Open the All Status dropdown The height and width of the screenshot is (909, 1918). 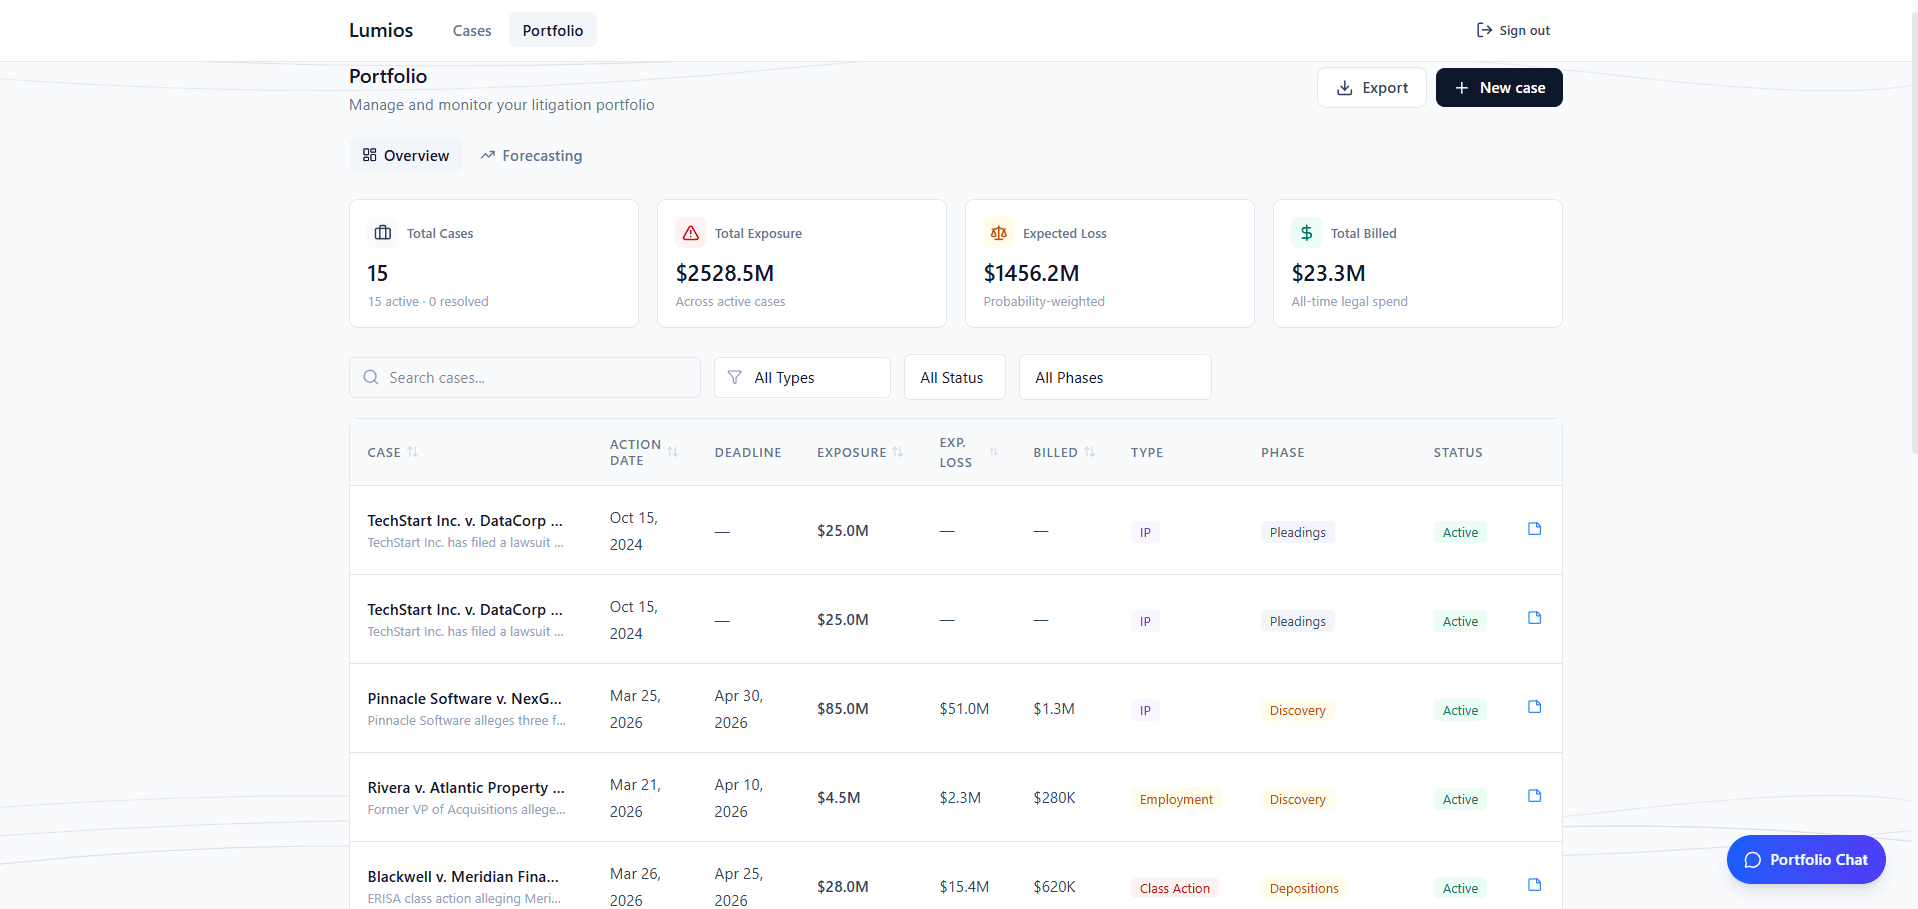(953, 377)
